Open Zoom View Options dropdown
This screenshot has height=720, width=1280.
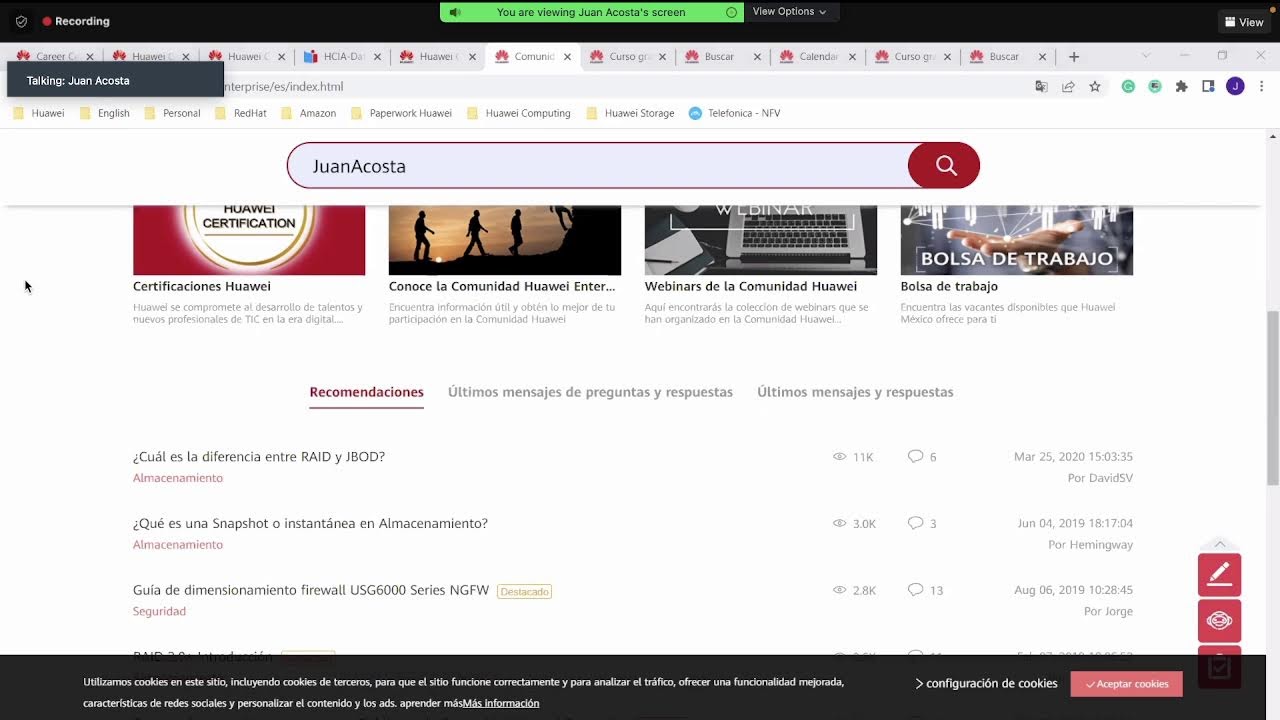pyautogui.click(x=789, y=12)
